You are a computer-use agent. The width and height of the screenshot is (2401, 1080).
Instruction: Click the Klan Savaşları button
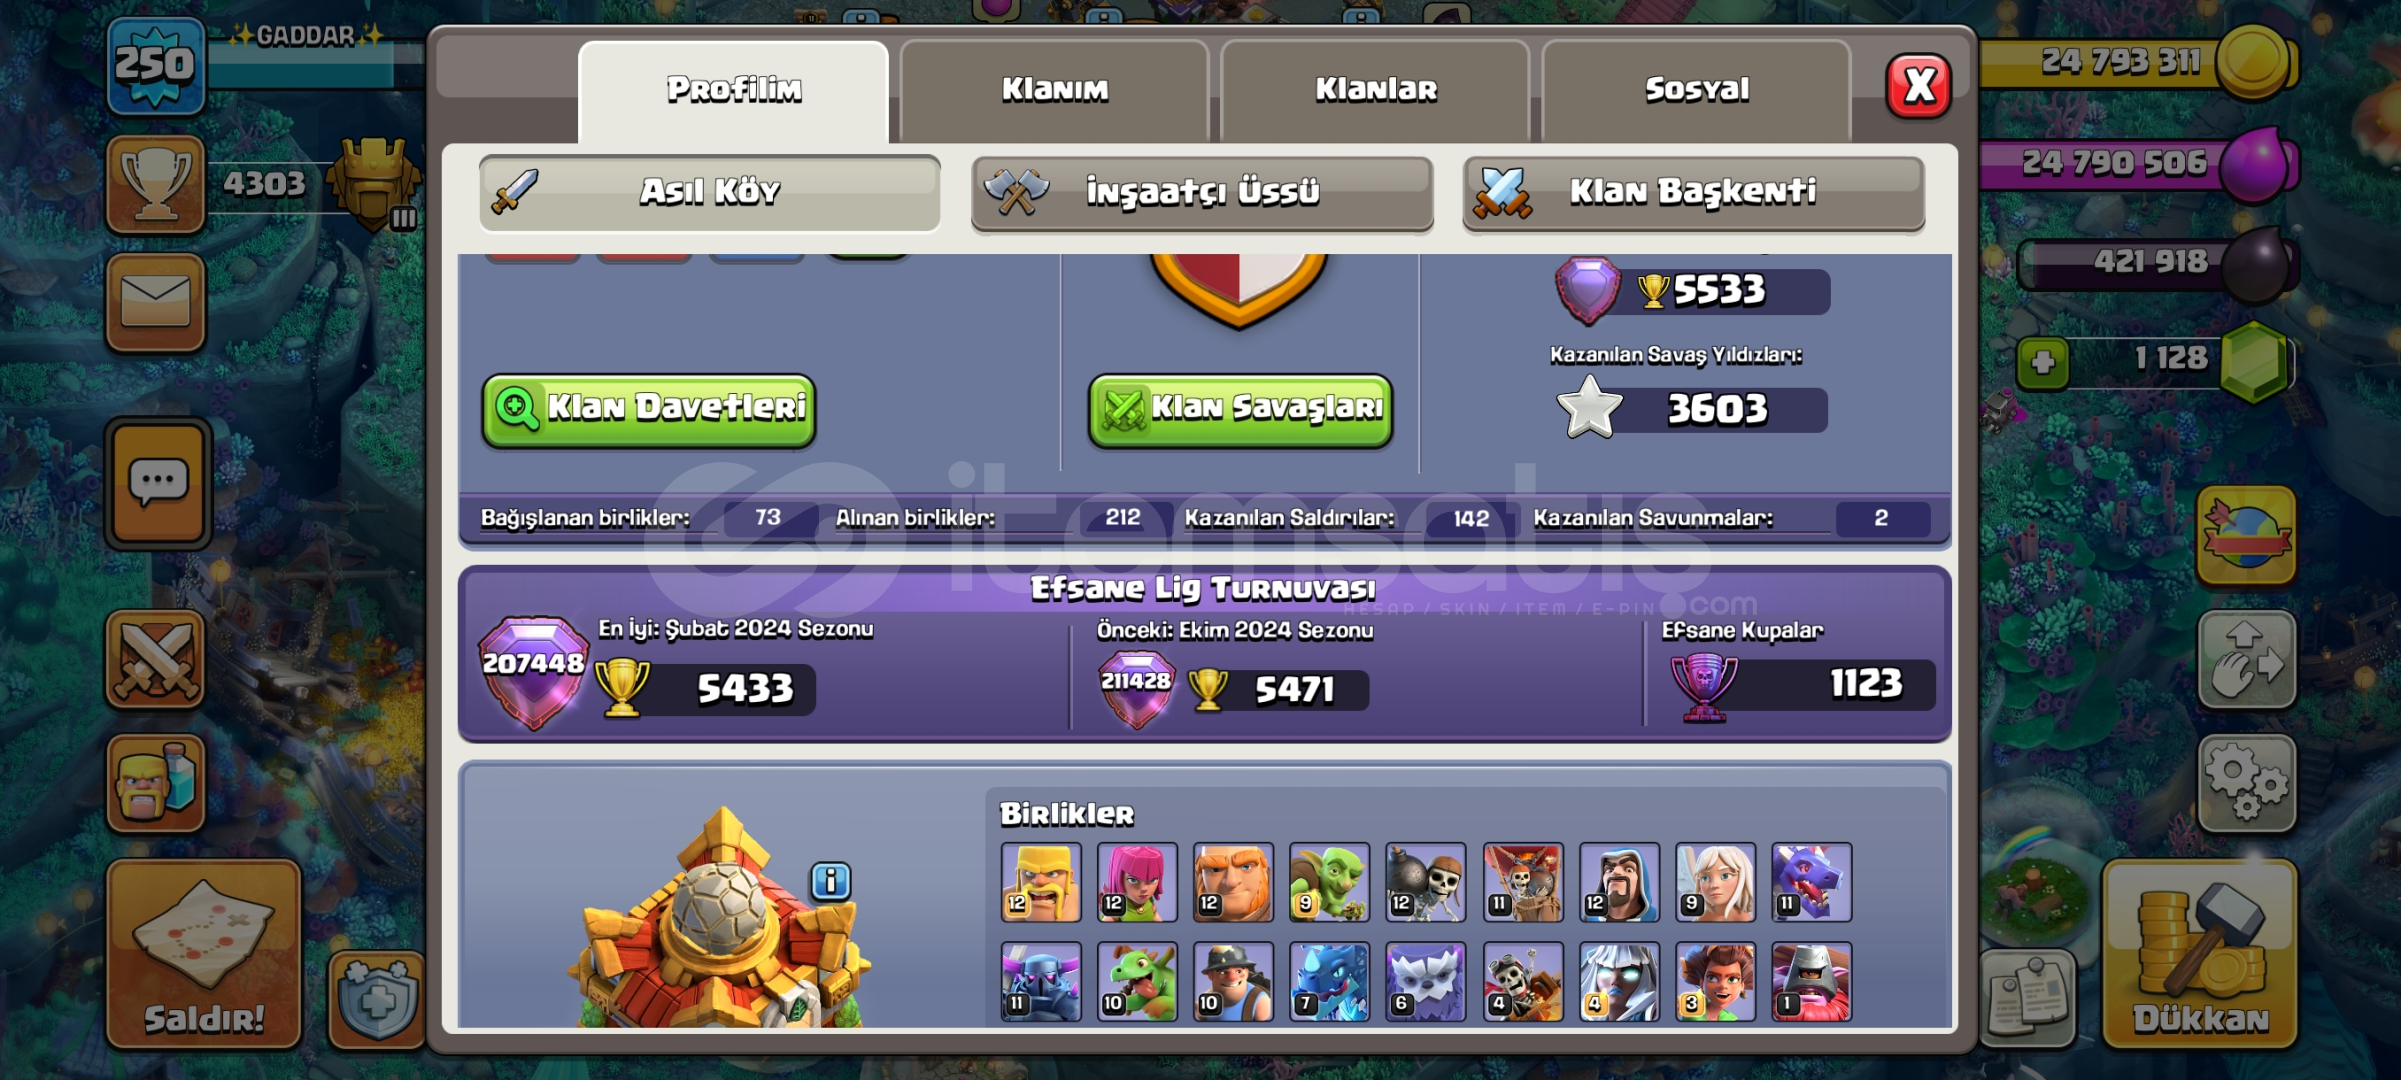[x=1240, y=409]
